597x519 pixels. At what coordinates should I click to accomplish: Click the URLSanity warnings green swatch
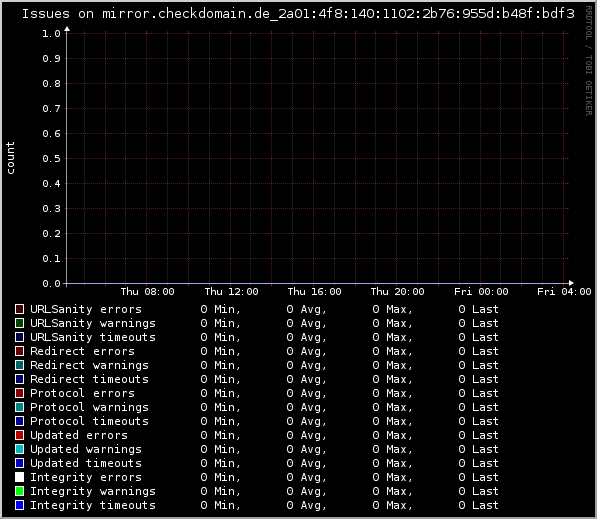[19, 323]
